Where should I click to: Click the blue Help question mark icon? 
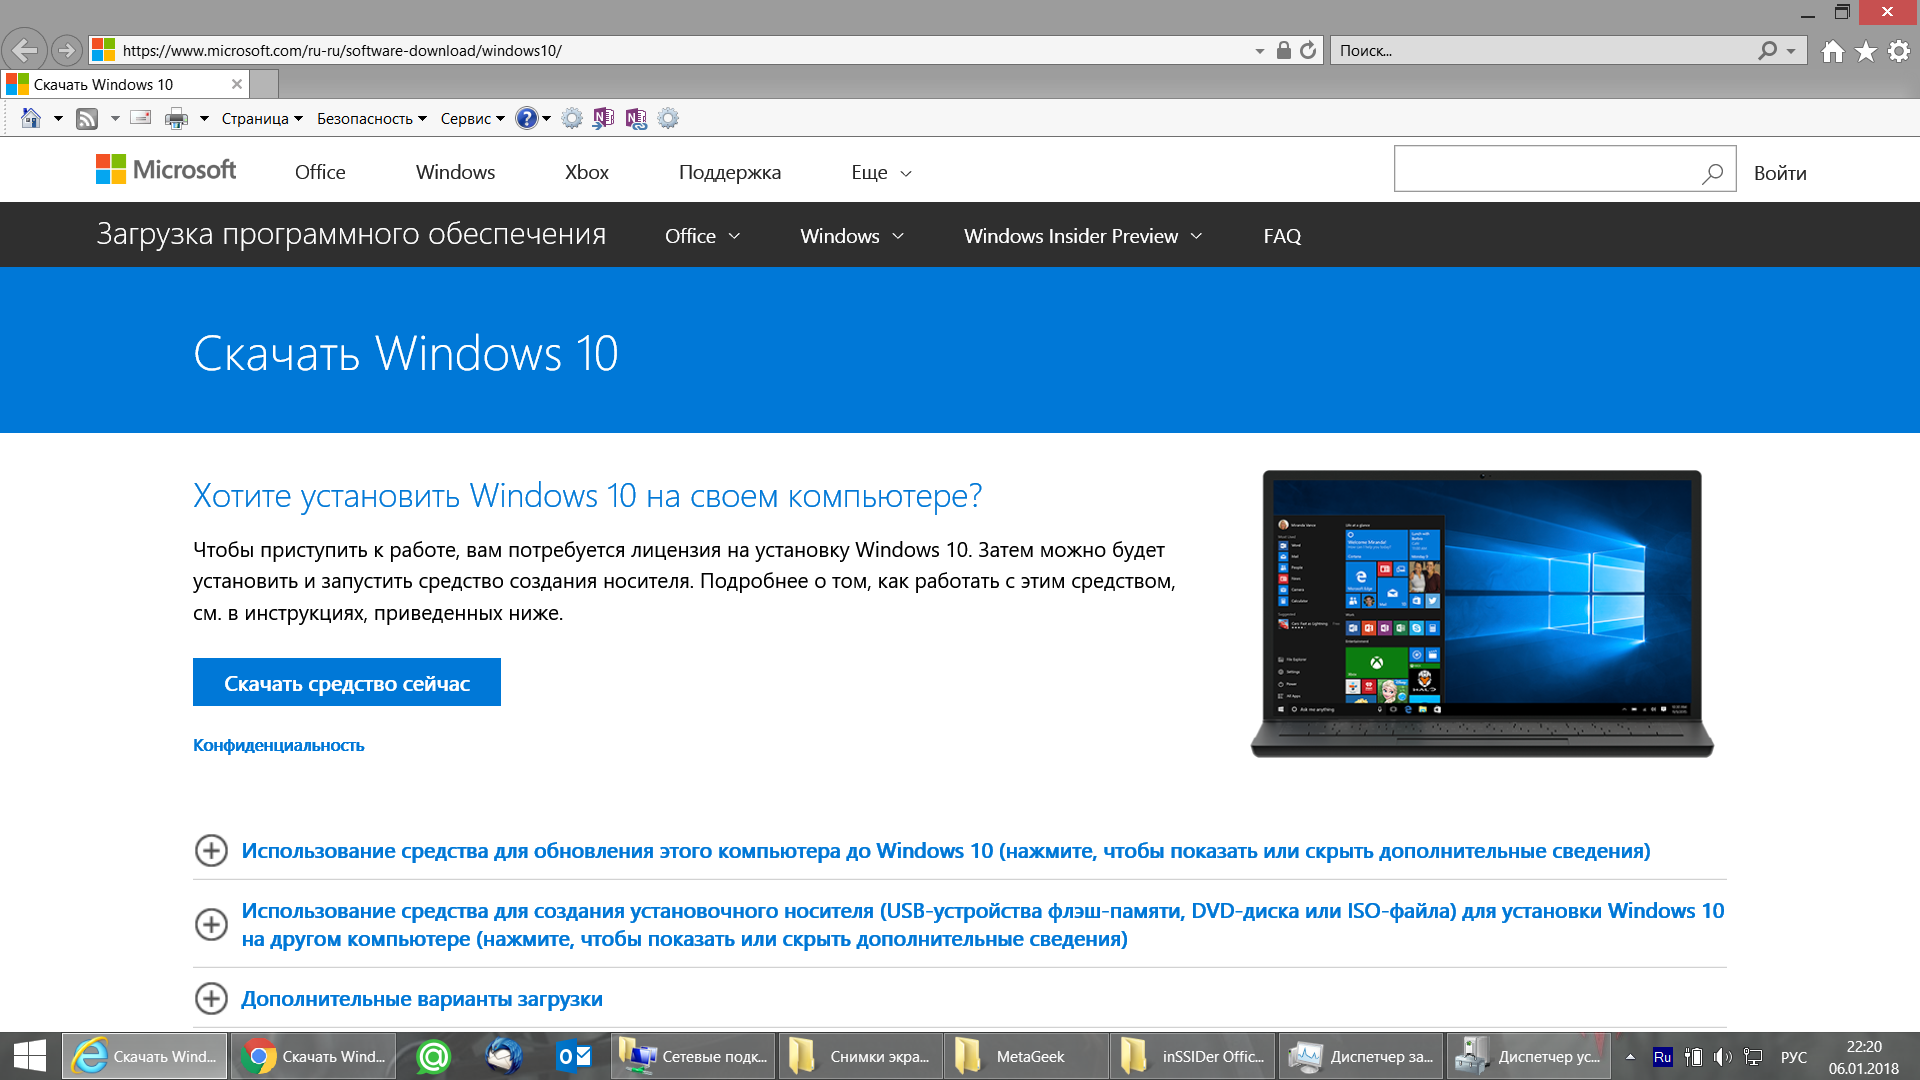(526, 119)
